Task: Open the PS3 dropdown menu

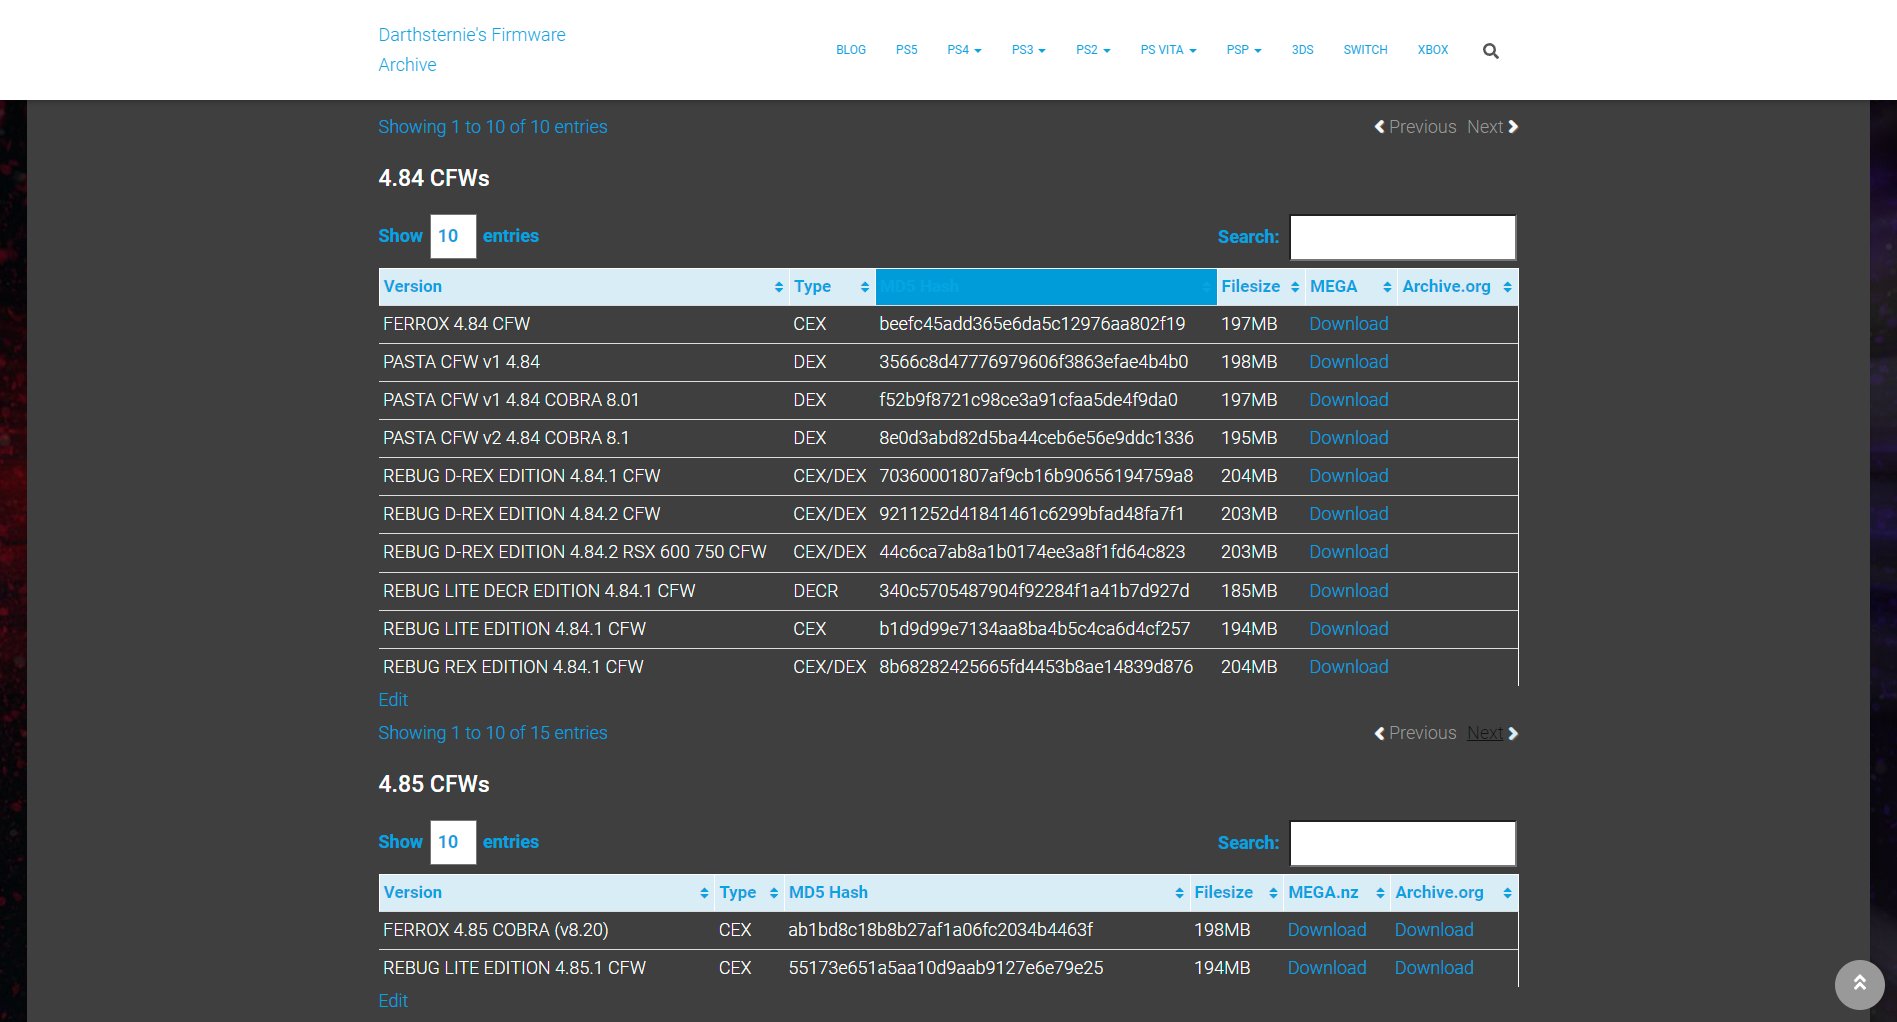Action: [1028, 50]
